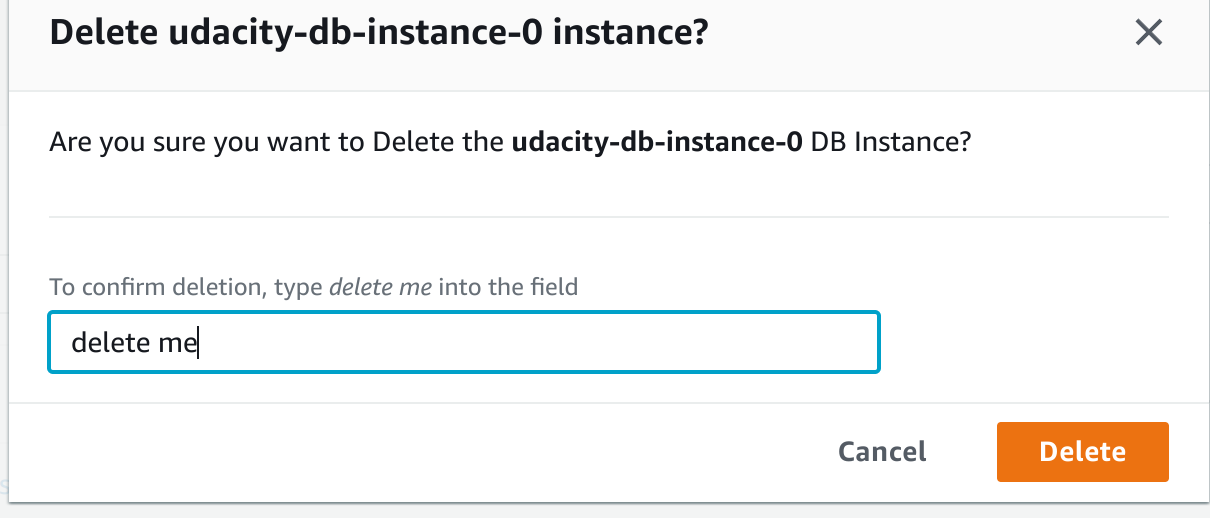1210x518 pixels.
Task: Place the cursor after "me" in the field
Action: point(198,344)
